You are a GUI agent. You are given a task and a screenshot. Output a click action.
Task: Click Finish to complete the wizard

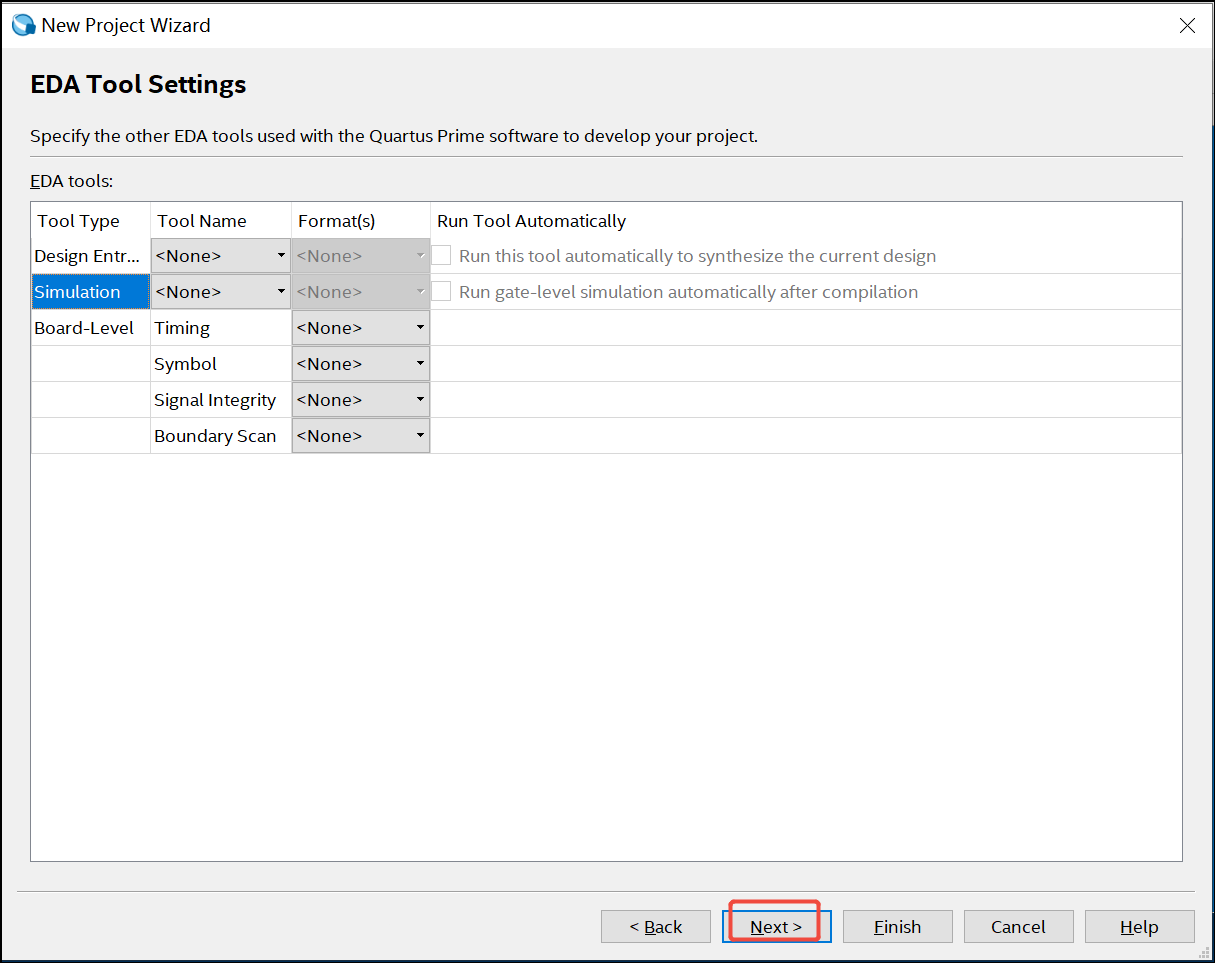(x=898, y=927)
